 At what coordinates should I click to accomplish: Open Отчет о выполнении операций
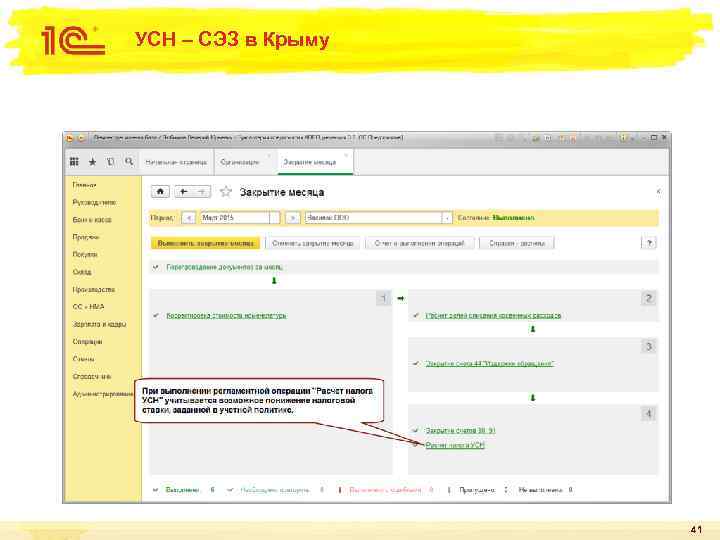[x=419, y=243]
